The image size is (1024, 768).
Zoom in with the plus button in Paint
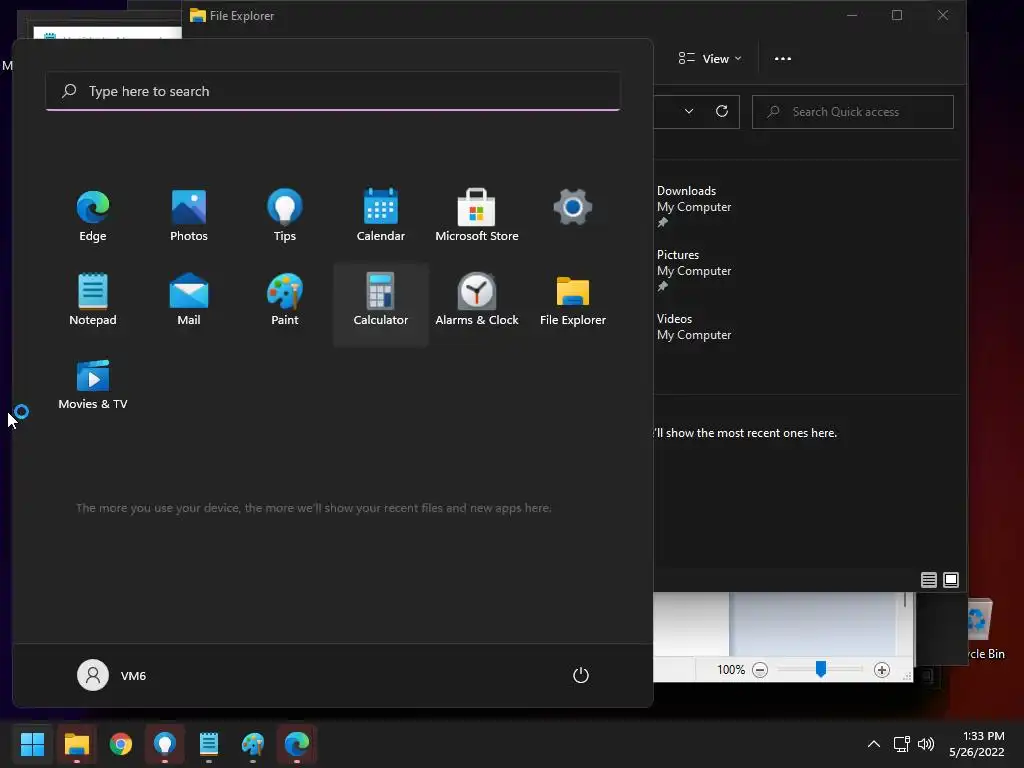pos(882,670)
